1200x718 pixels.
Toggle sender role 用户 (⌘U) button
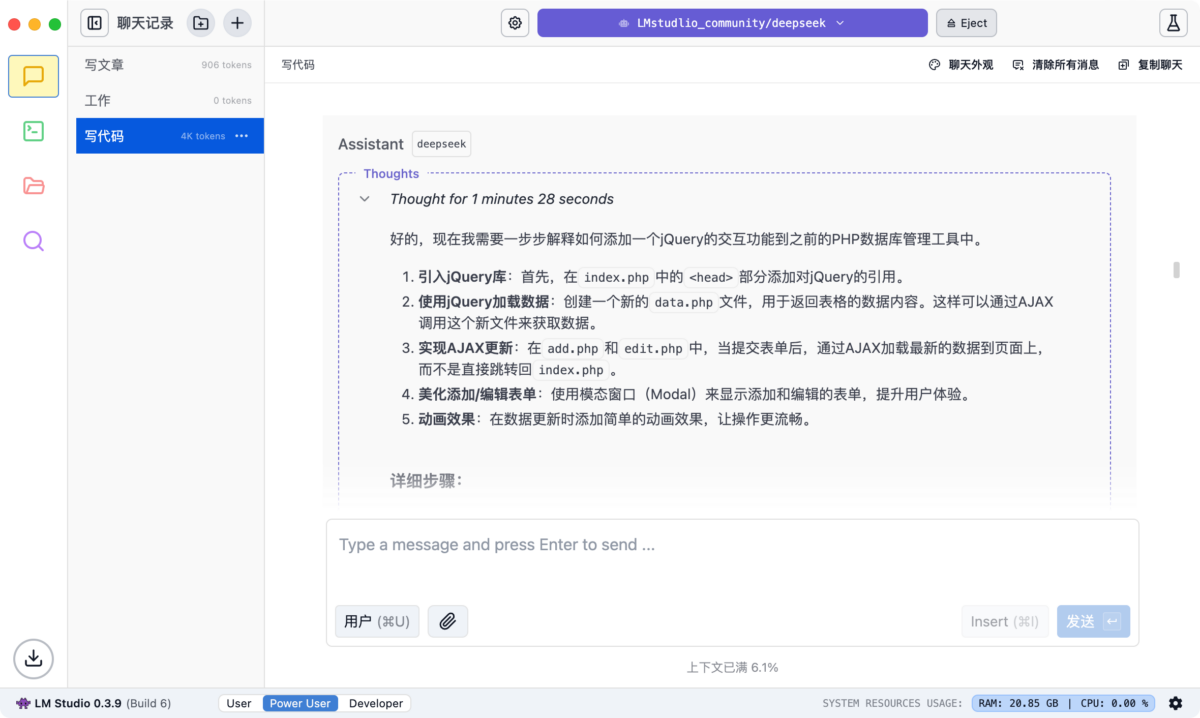point(377,621)
